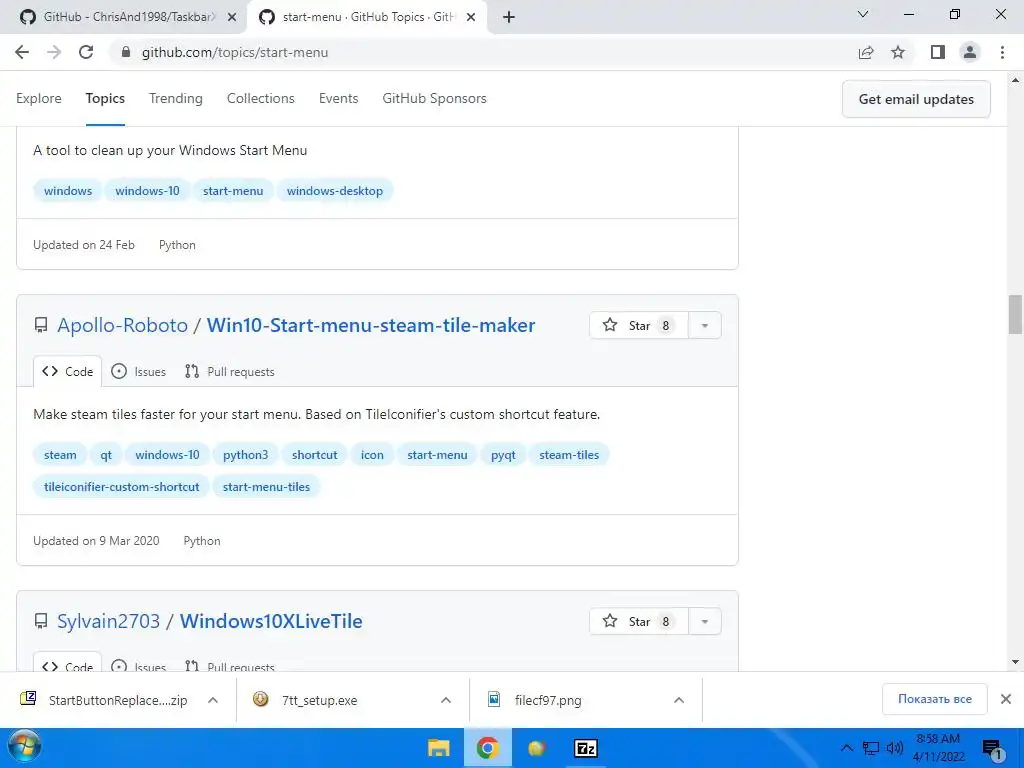
Task: Open the Explore navigation item
Action: point(39,98)
